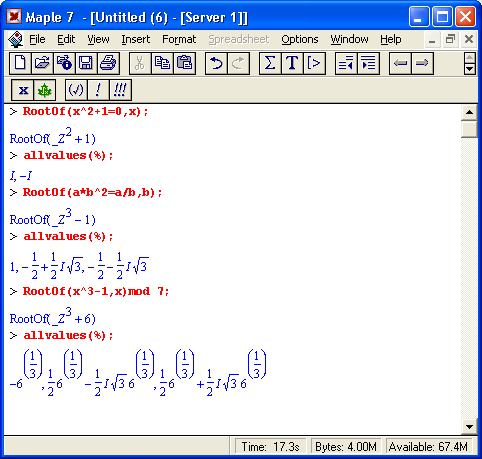Viewport: 482px width, 459px height.
Task: Click the last allvalues(%); input line
Action: coord(68,335)
